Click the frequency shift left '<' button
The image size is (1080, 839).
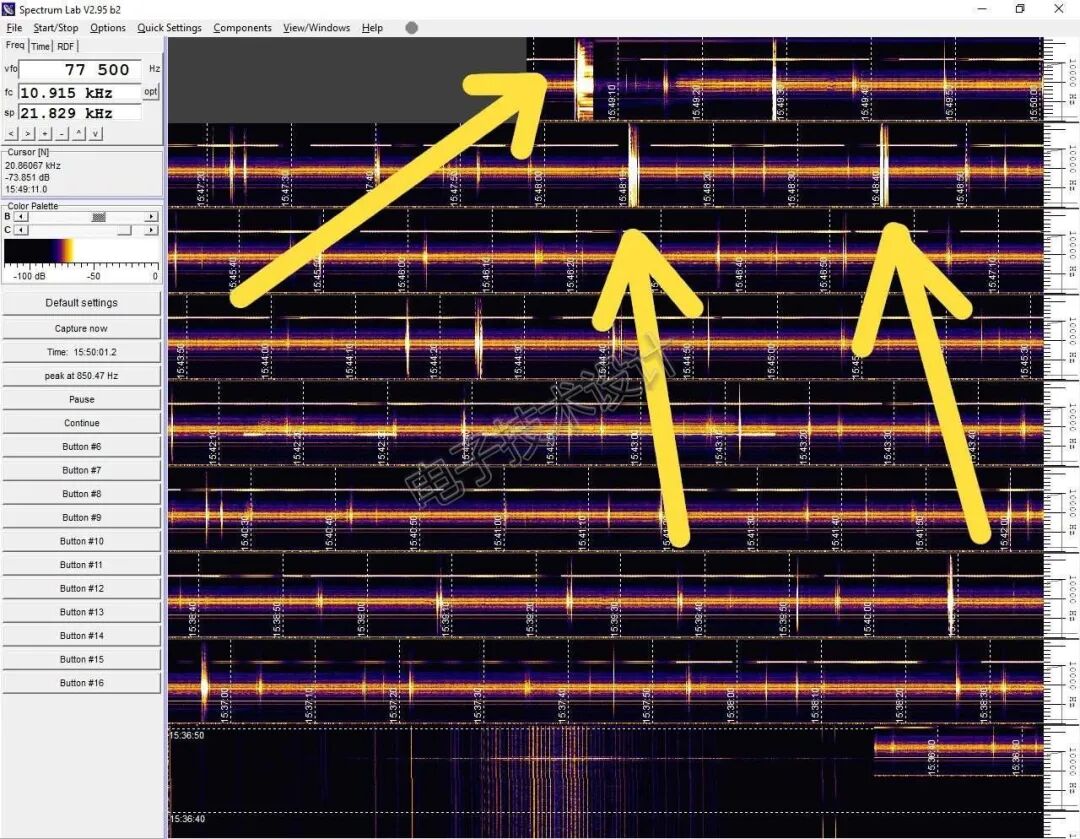pos(12,134)
